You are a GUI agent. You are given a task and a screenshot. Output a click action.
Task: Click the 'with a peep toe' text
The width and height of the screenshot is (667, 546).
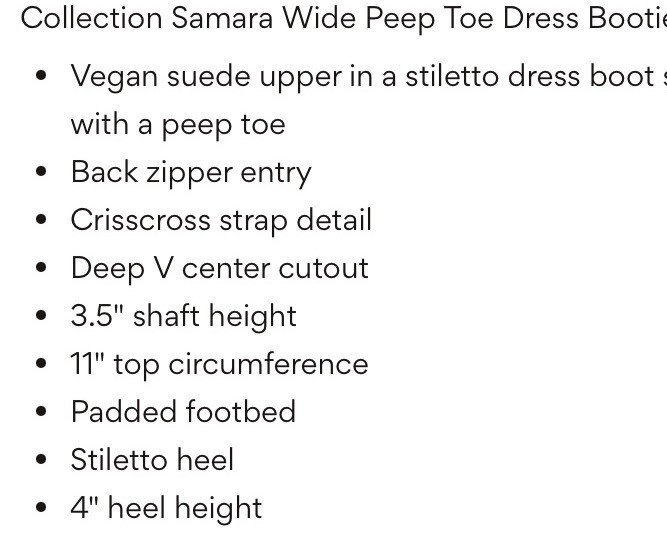[x=177, y=124]
